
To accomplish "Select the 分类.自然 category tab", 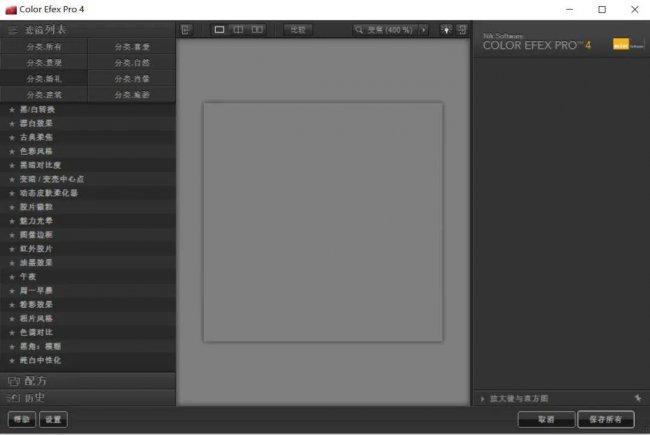I will point(132,63).
